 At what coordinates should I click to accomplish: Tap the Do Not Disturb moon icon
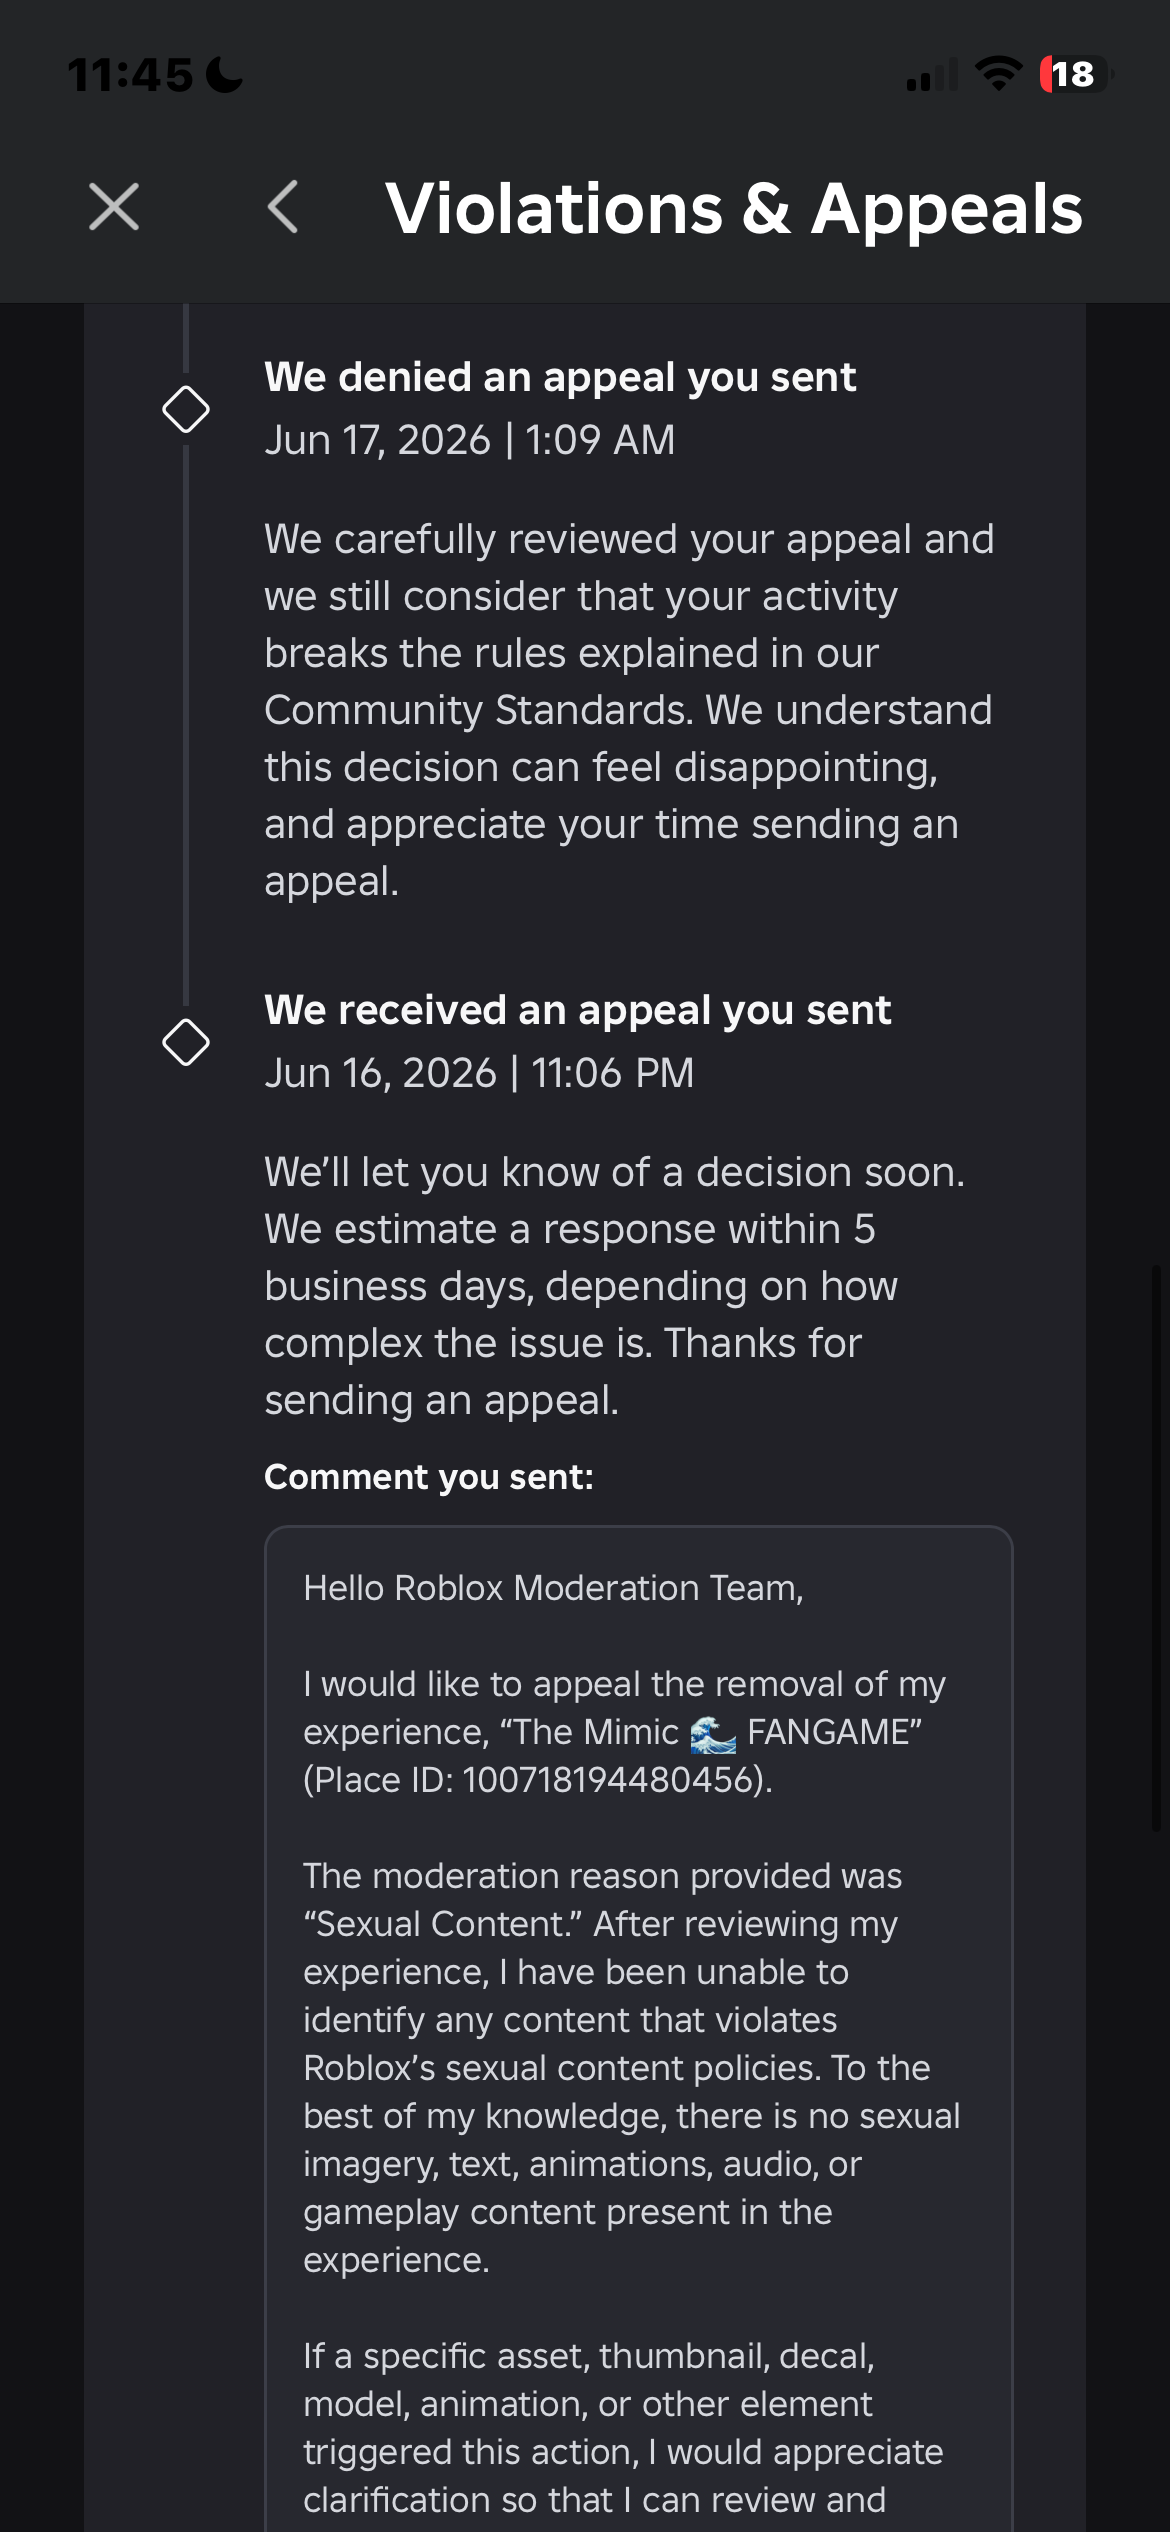224,75
